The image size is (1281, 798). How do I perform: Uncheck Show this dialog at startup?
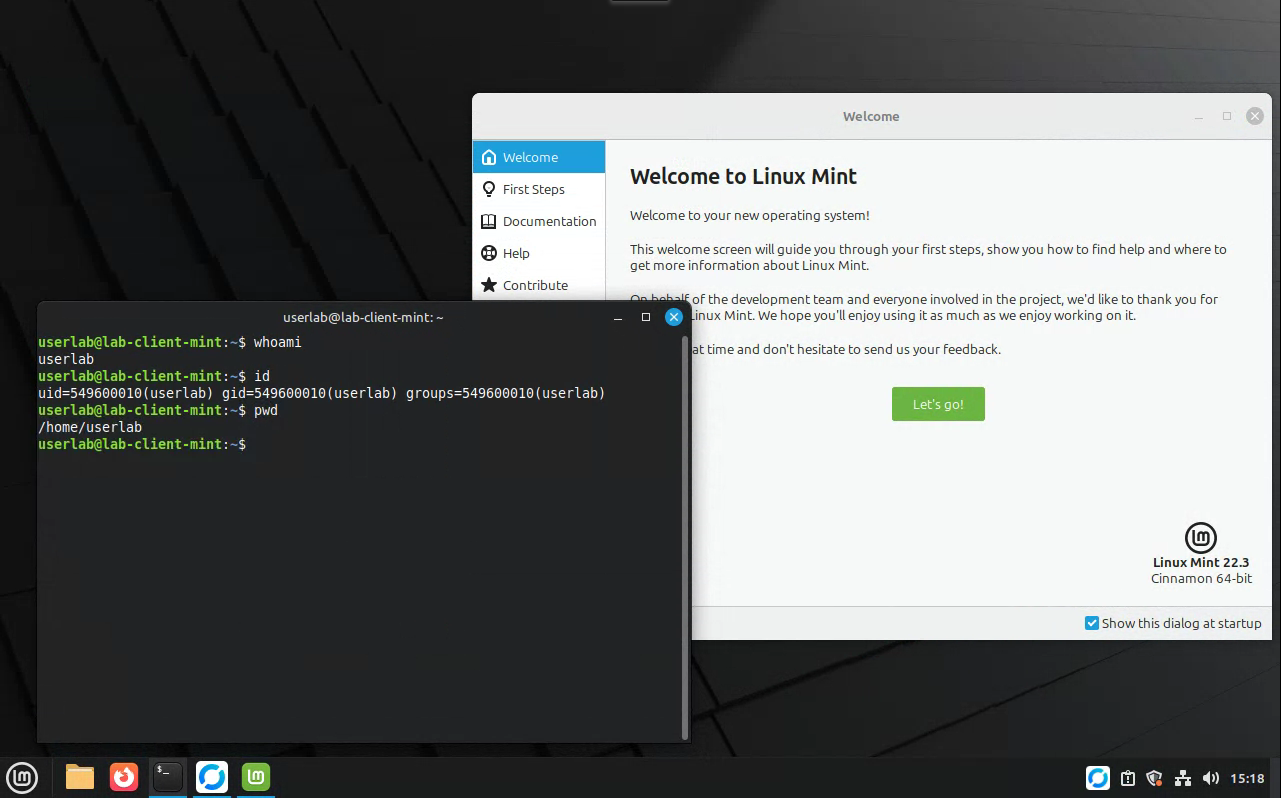coord(1092,623)
